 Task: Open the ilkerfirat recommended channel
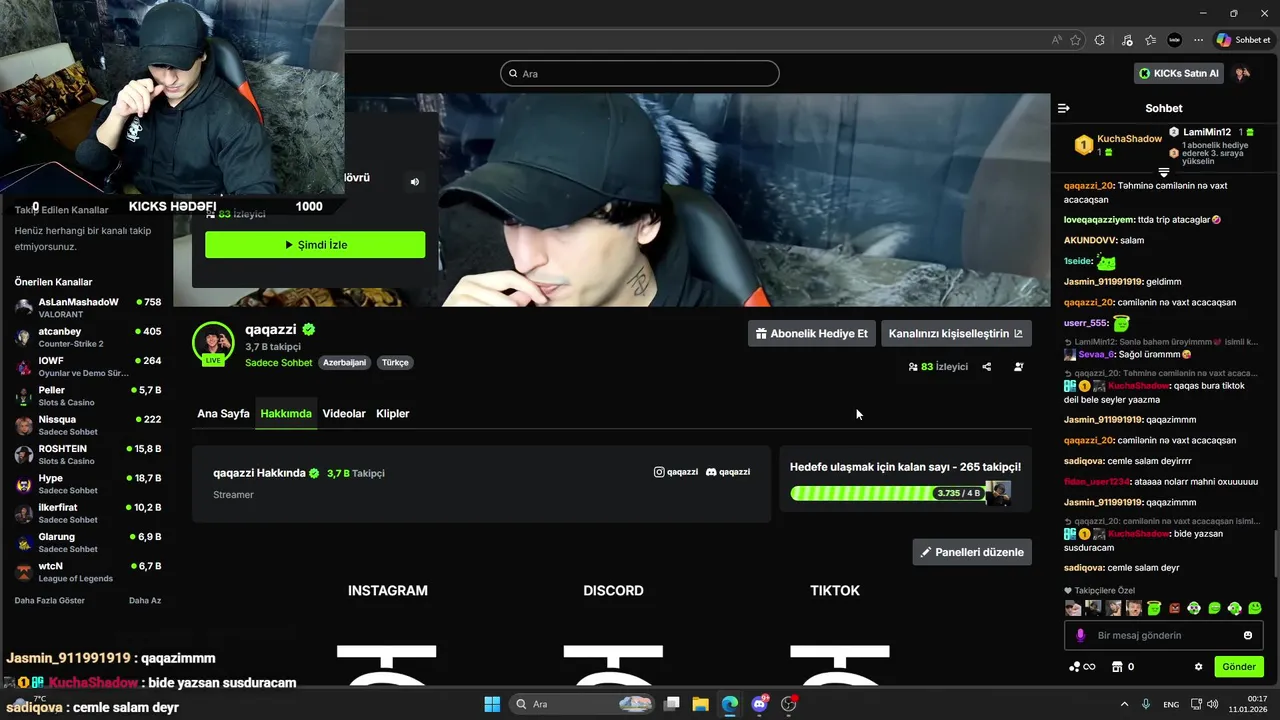pyautogui.click(x=88, y=513)
